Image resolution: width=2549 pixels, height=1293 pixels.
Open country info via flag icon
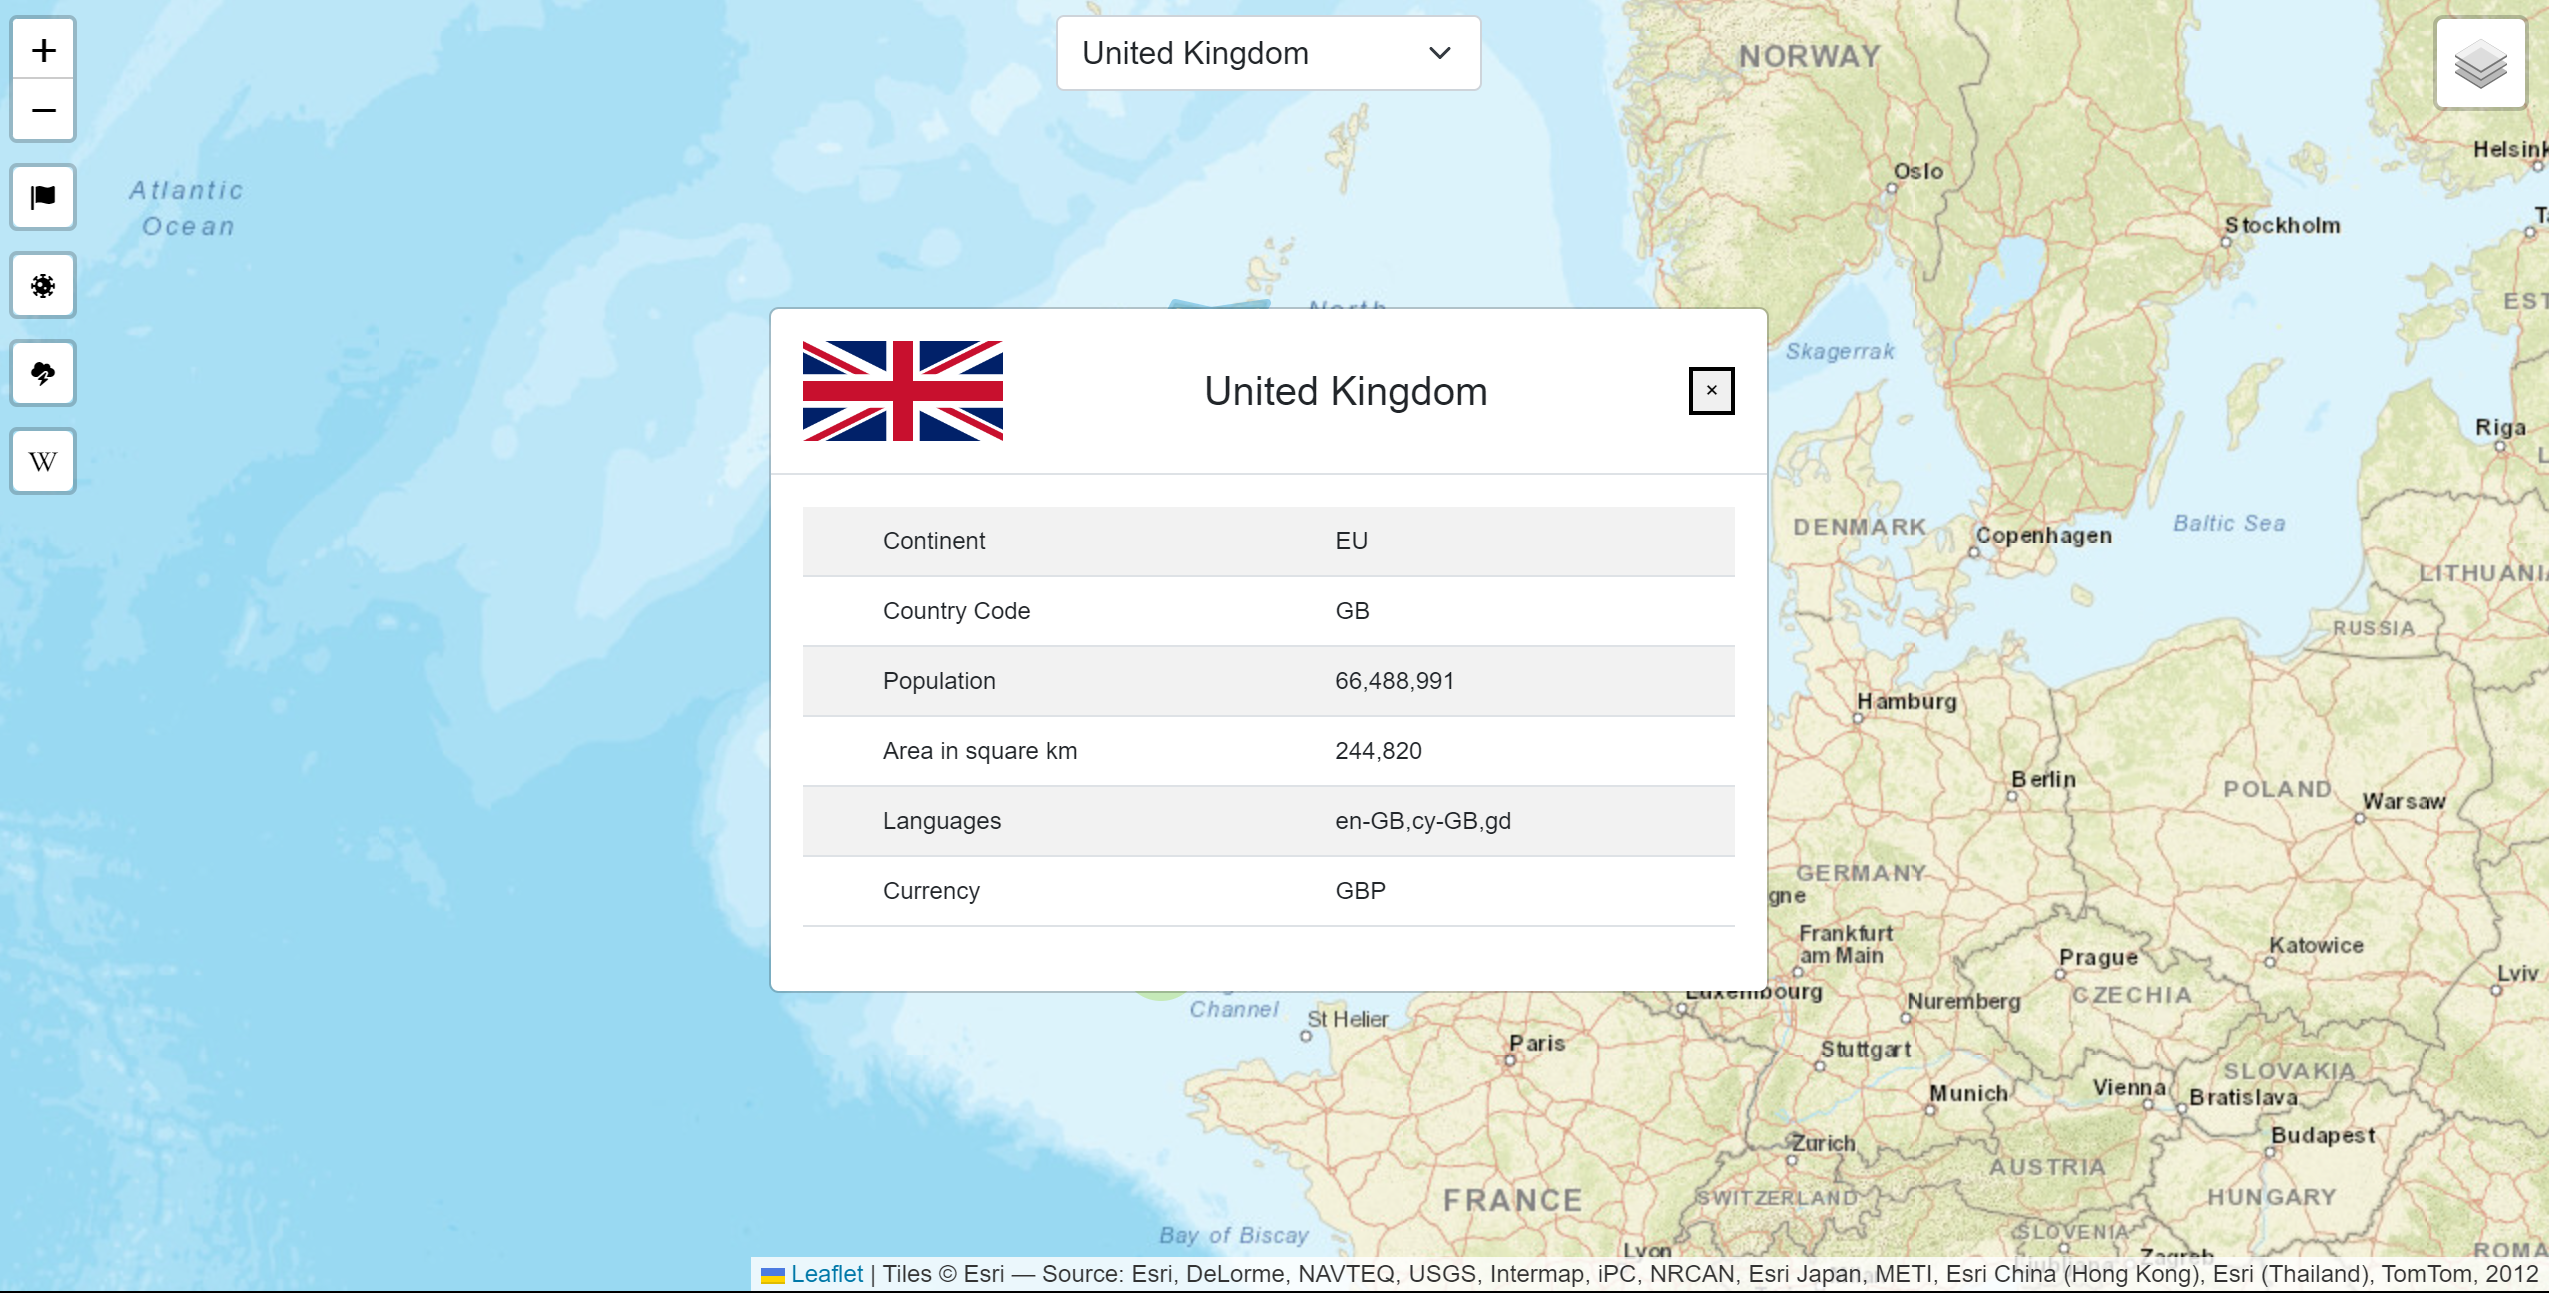tap(43, 197)
